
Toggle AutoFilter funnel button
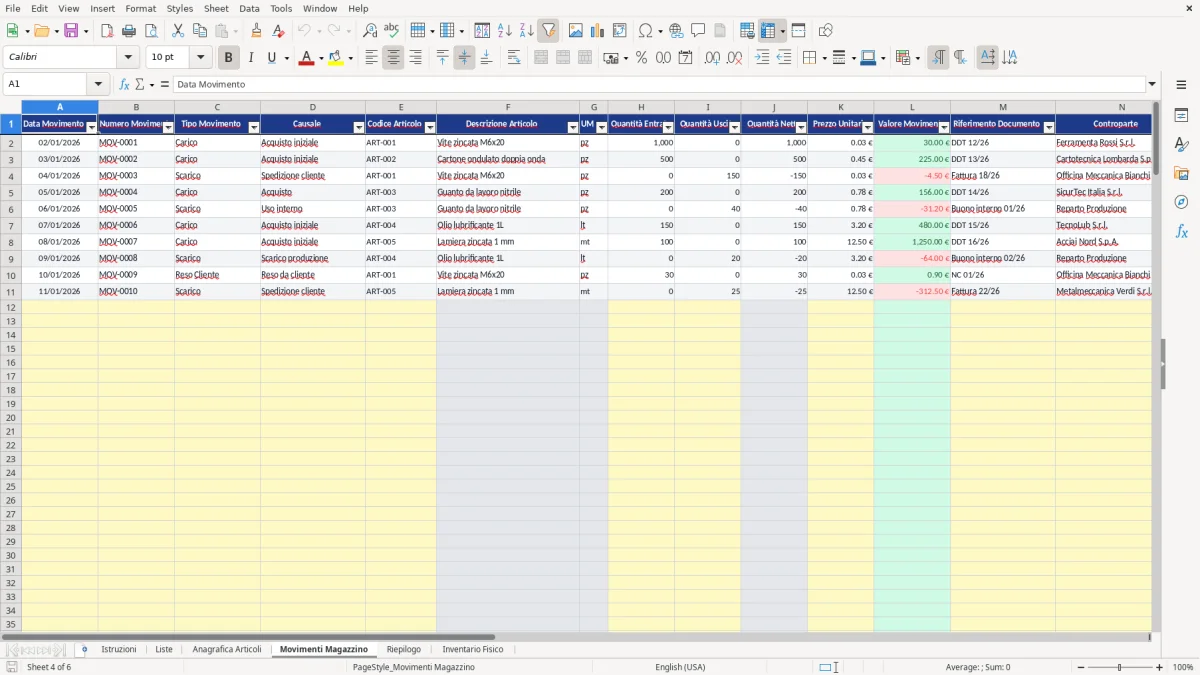click(548, 31)
